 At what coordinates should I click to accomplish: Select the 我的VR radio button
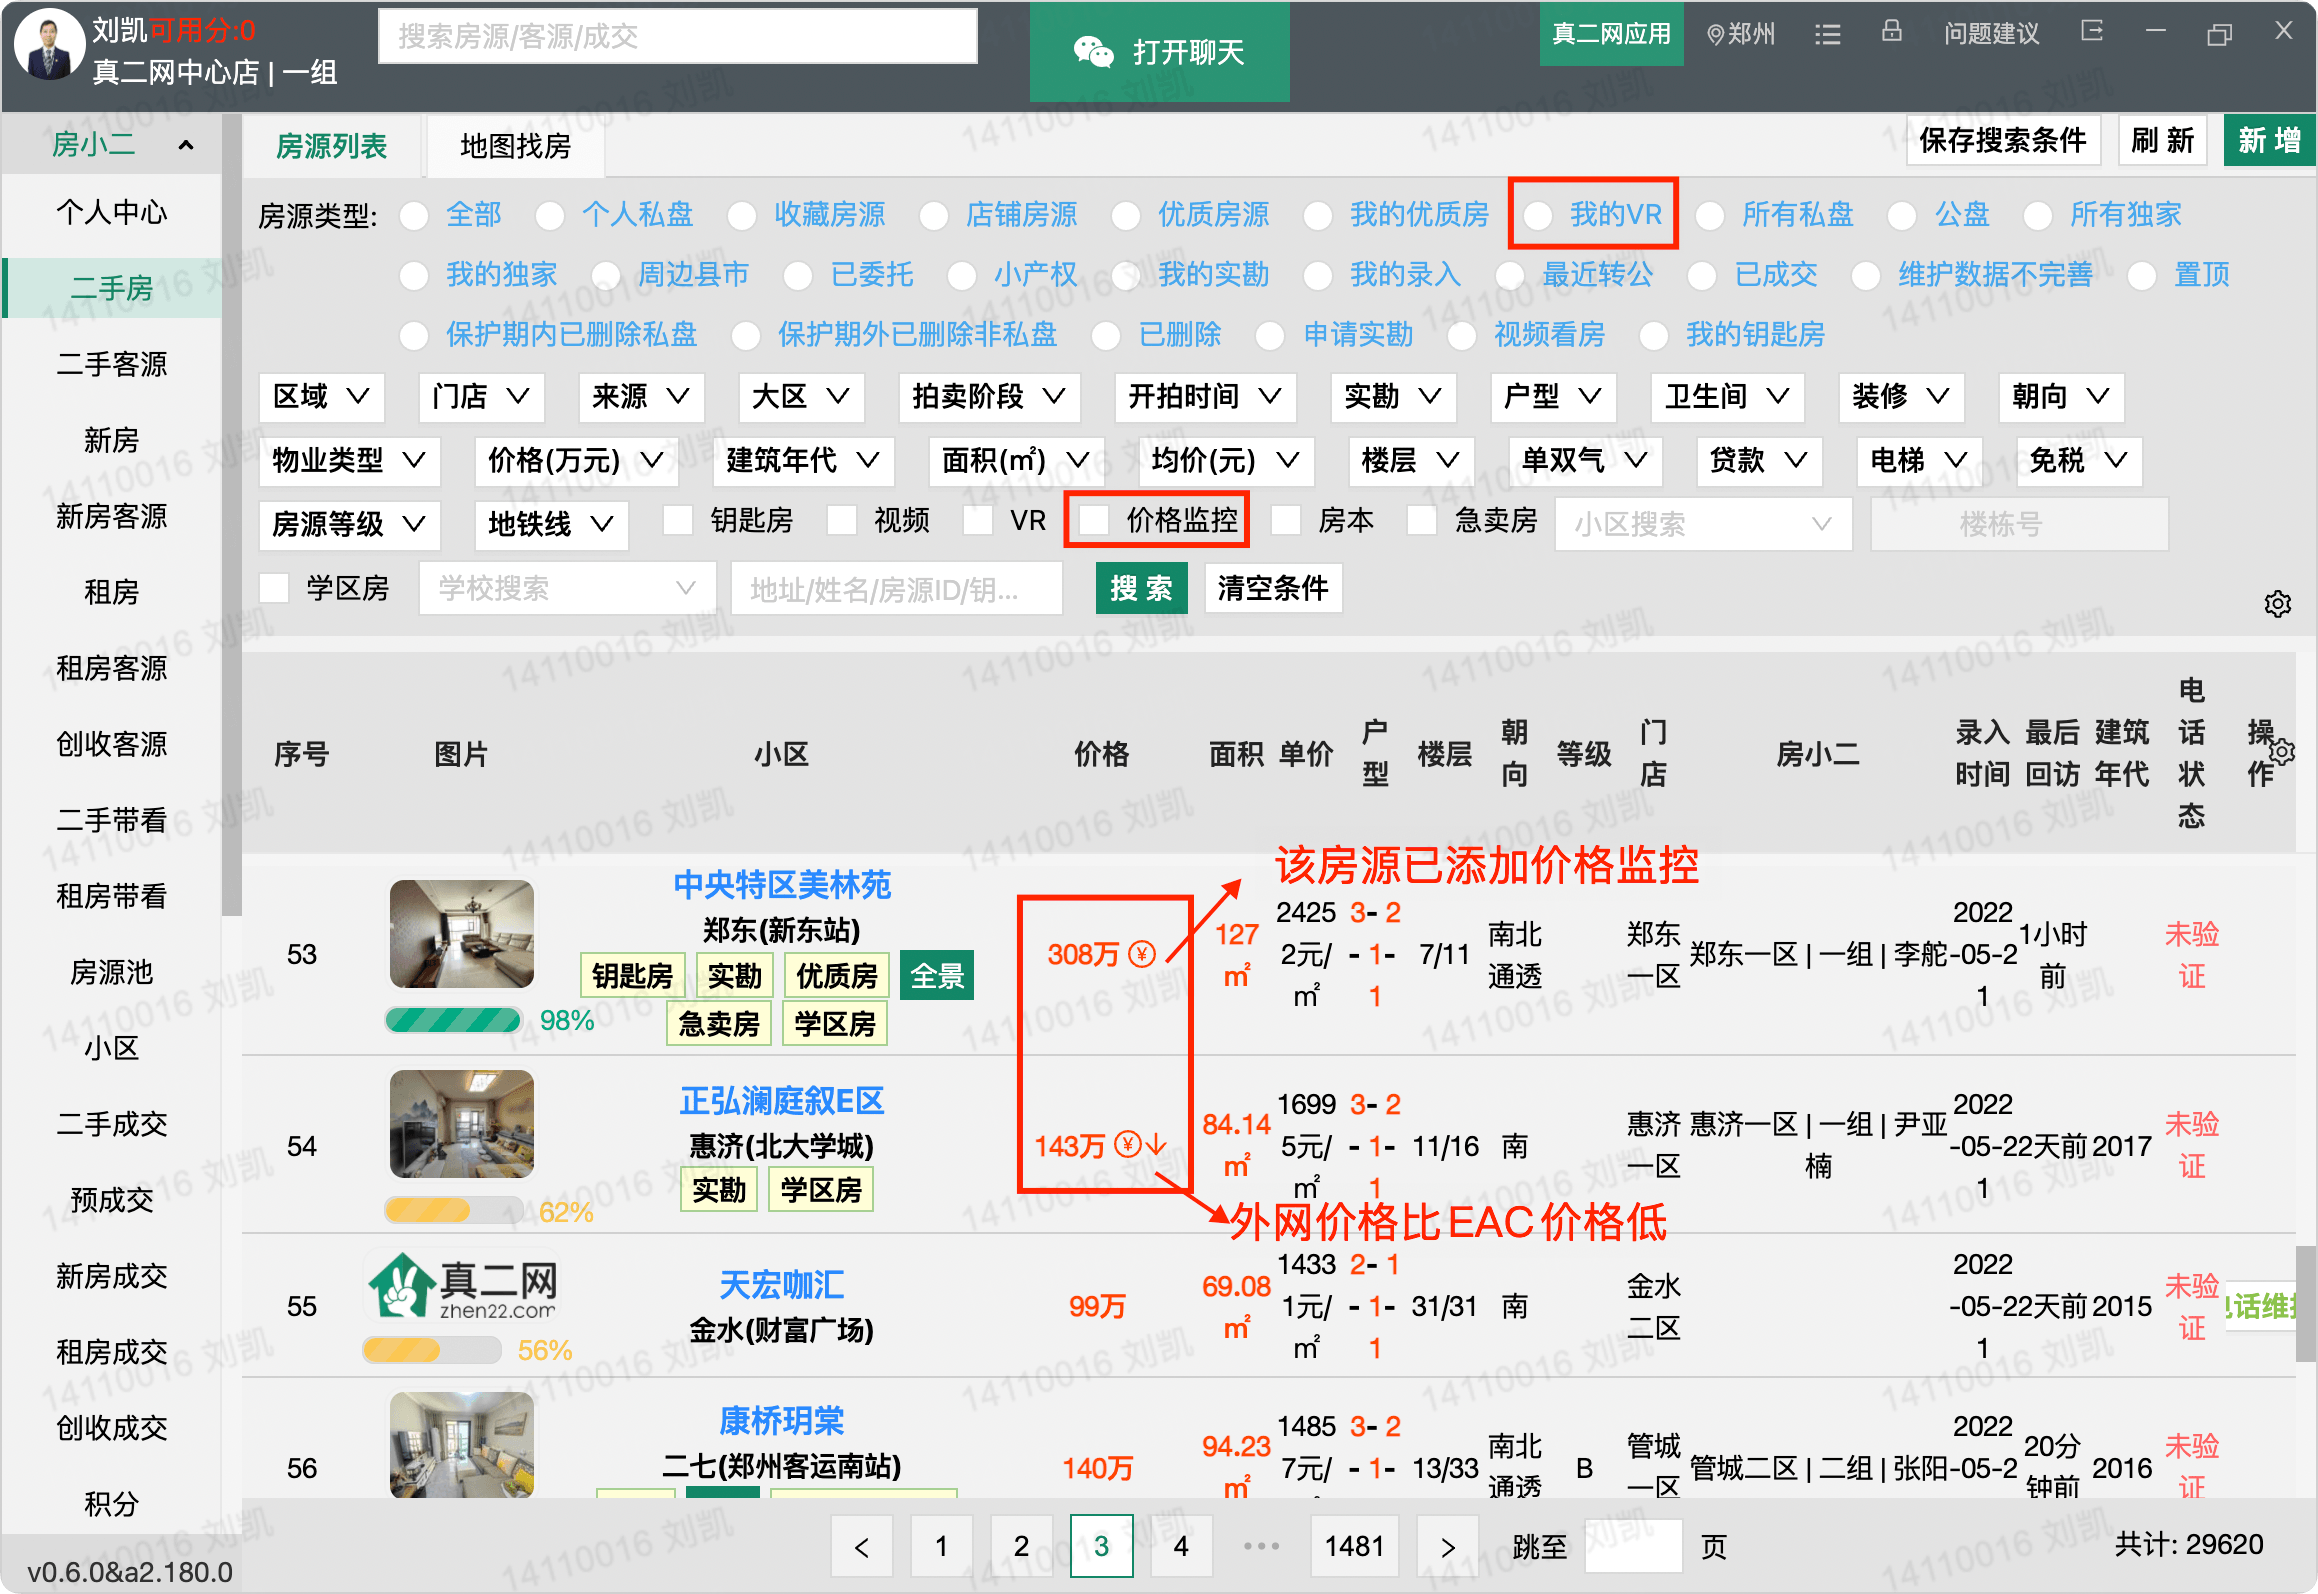1538,215
